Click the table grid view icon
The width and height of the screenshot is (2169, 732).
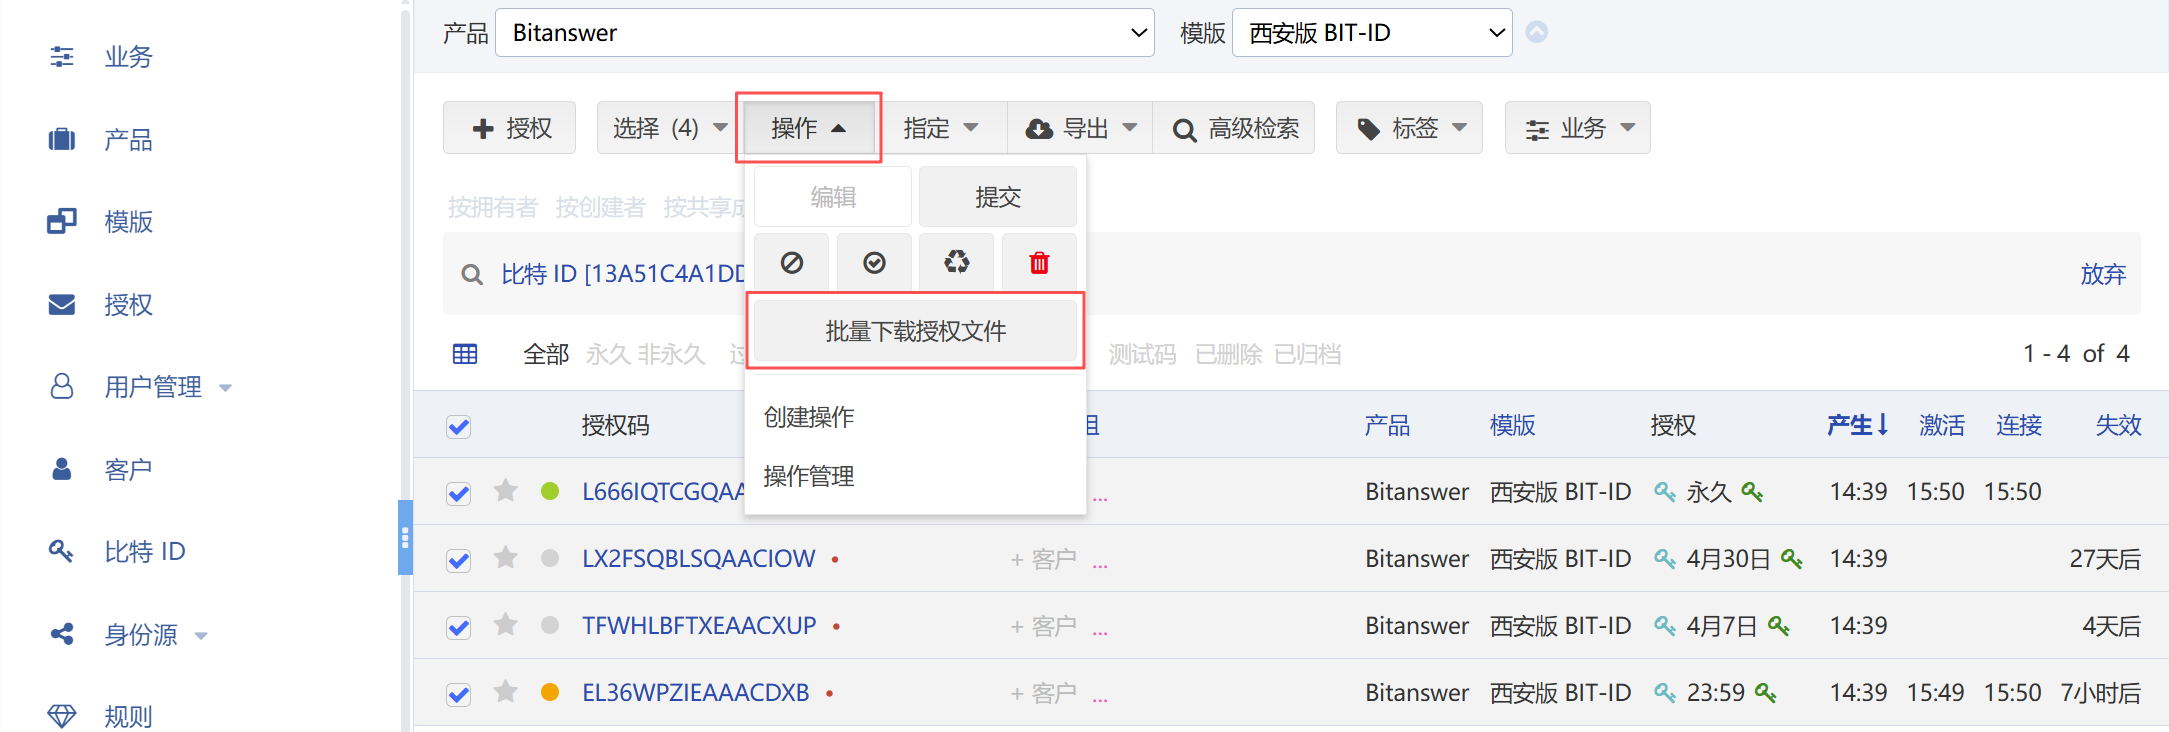(465, 354)
